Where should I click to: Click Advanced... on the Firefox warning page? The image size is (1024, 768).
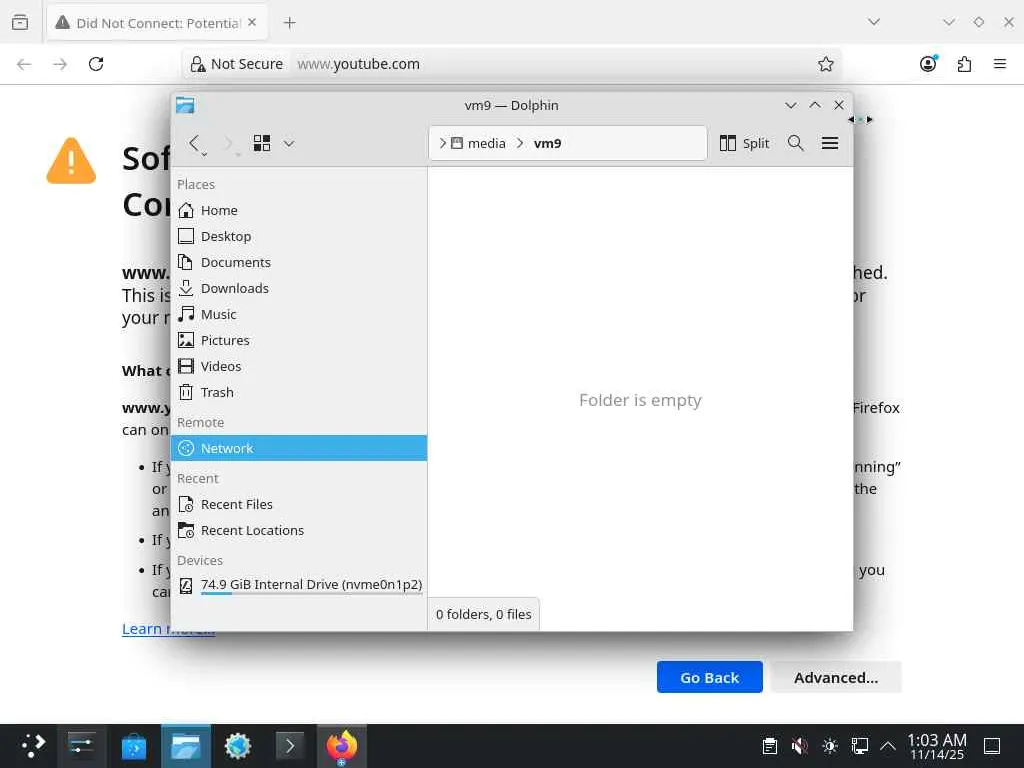click(836, 677)
